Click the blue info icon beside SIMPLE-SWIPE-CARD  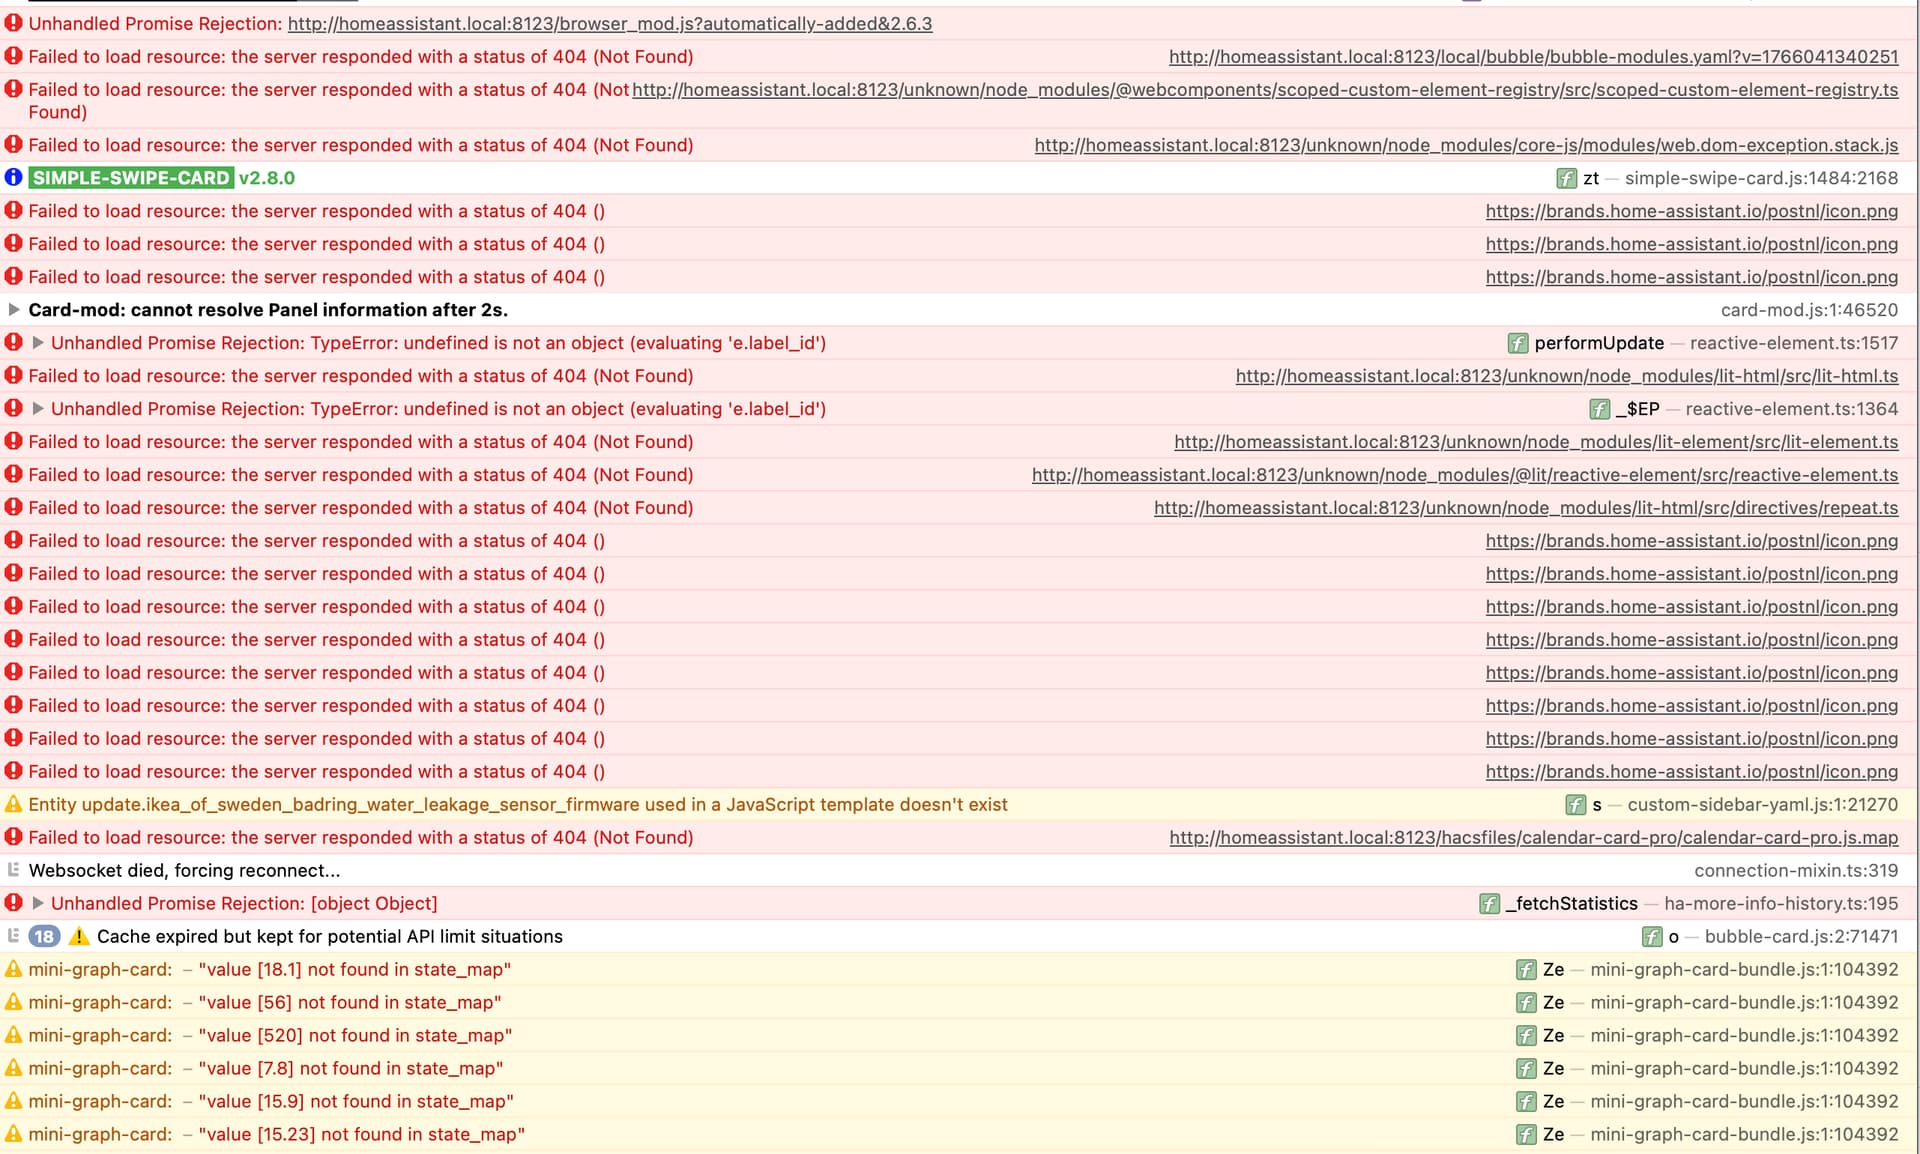pyautogui.click(x=14, y=178)
